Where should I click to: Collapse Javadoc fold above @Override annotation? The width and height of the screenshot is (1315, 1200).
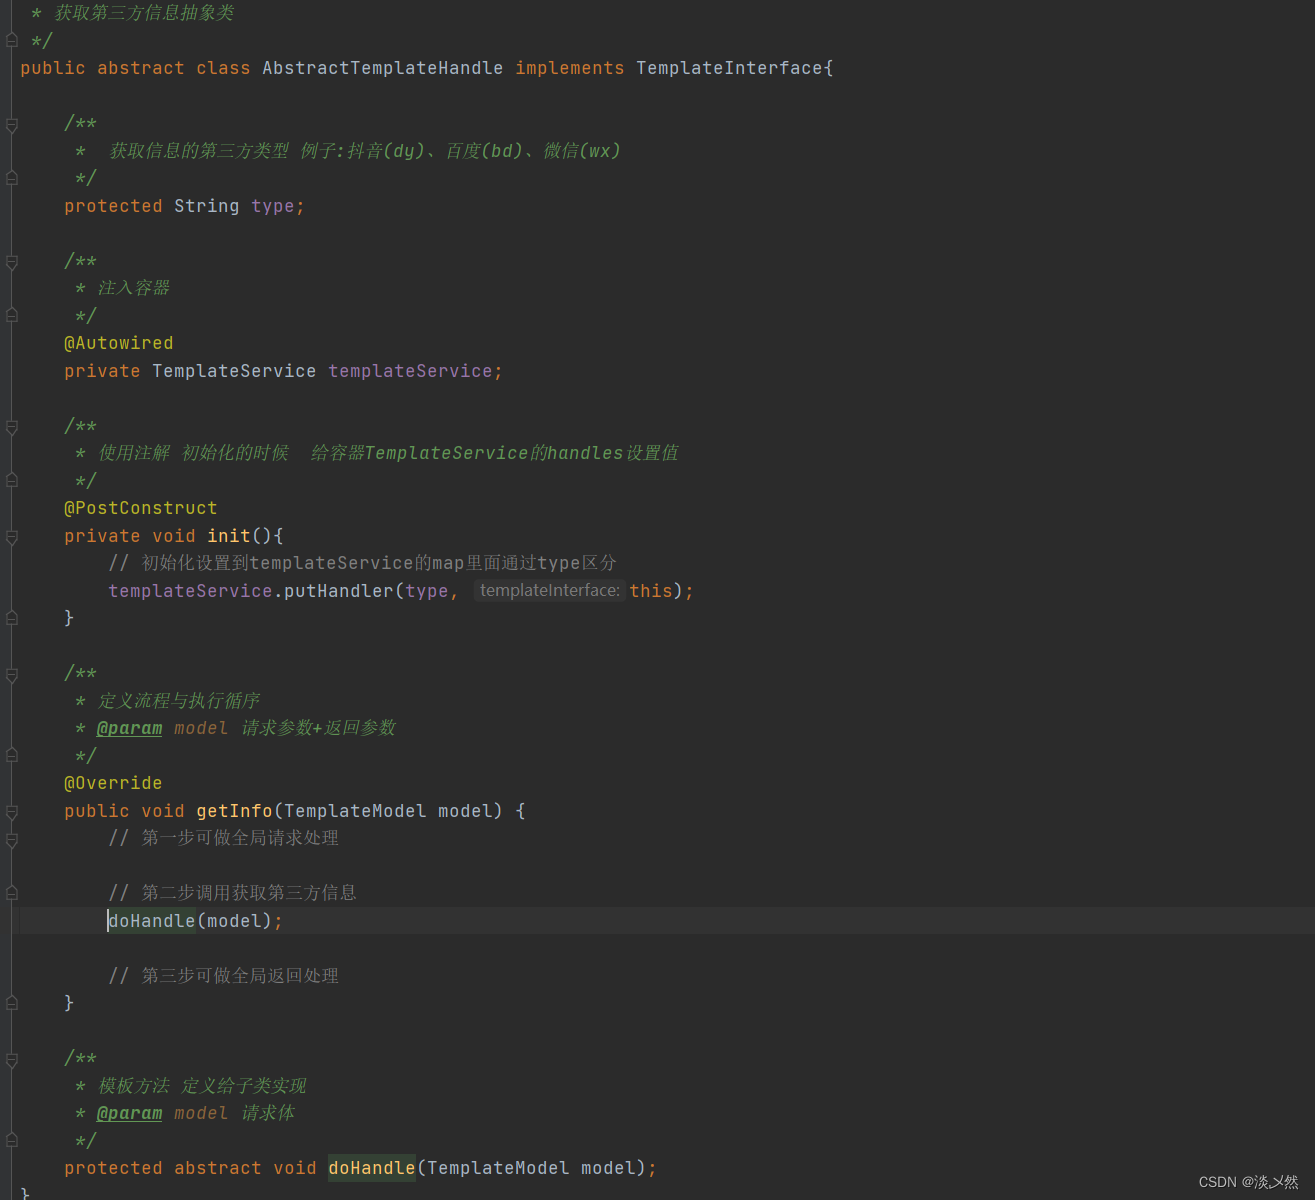pos(12,675)
